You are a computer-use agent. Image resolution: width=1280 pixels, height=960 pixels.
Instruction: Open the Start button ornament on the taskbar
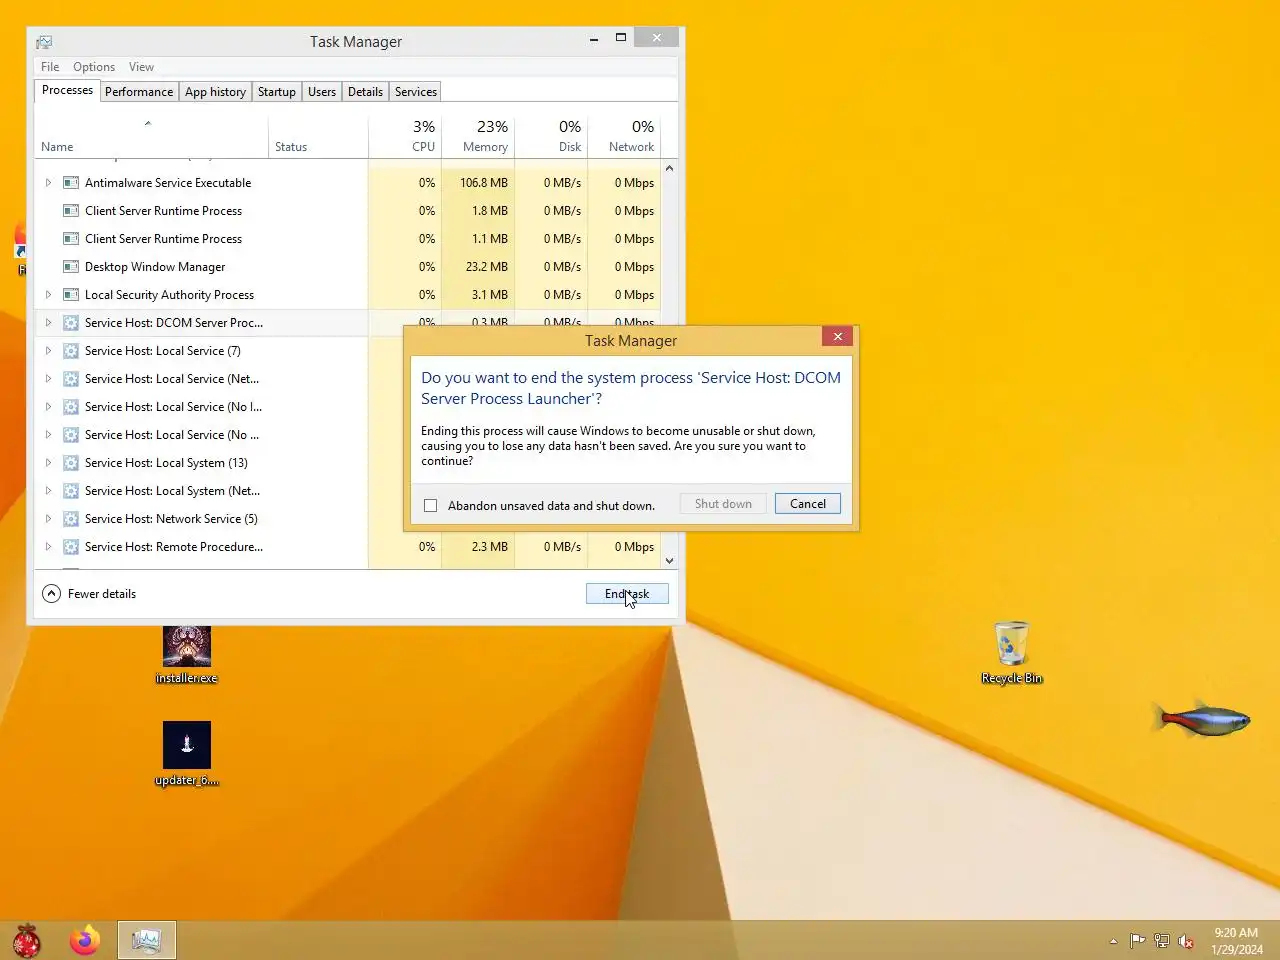coord(27,940)
